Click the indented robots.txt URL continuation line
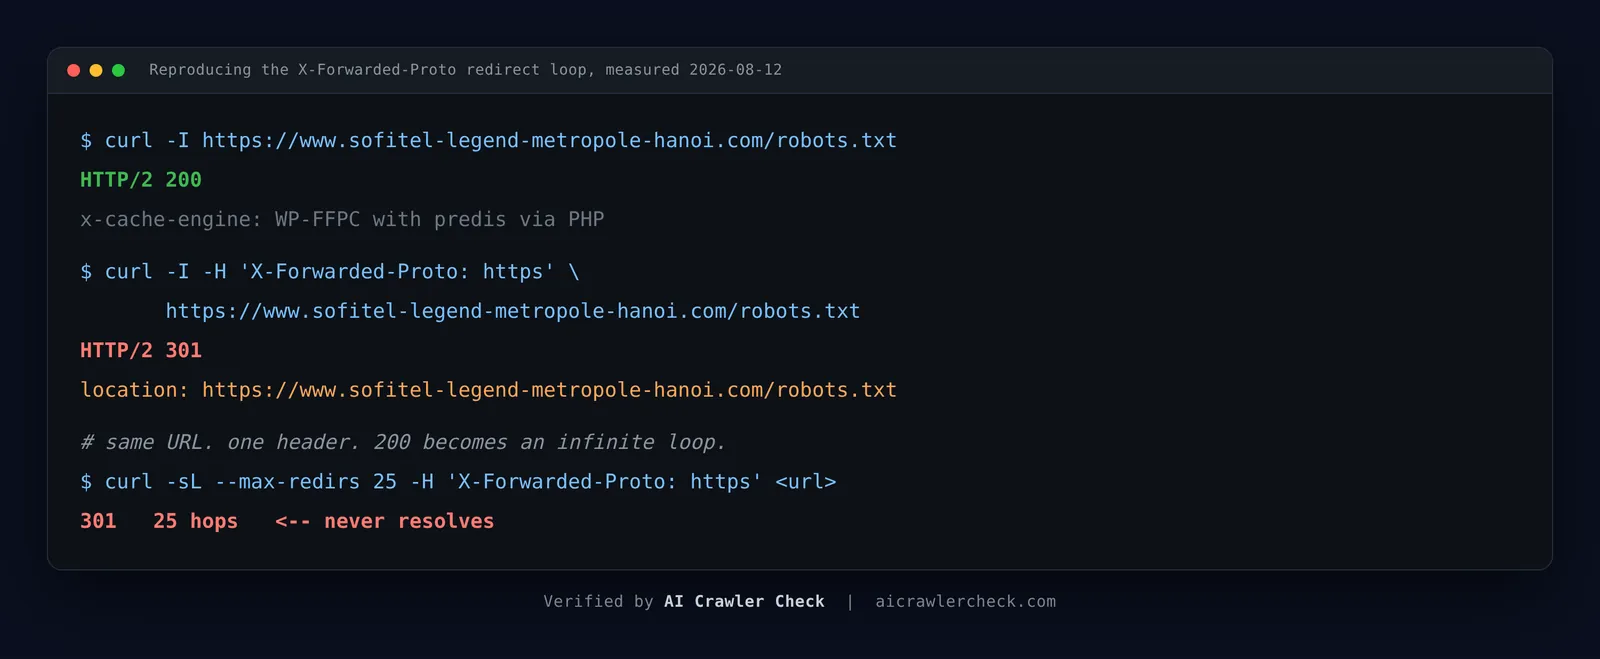Screen dimensions: 1600x659 (x=513, y=311)
